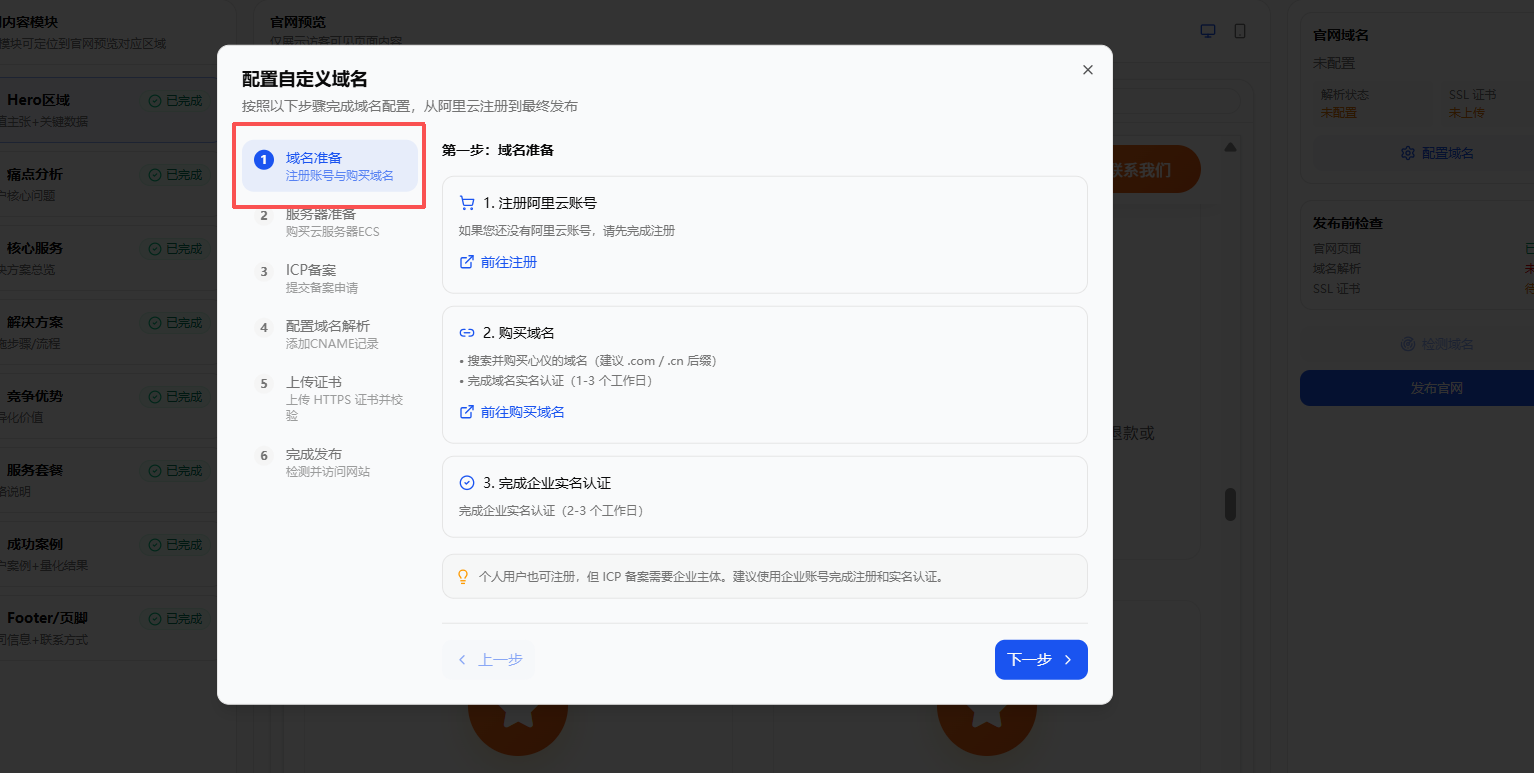The image size is (1534, 773).
Task: Close the 配置自定义域名 dialog
Action: (1088, 70)
